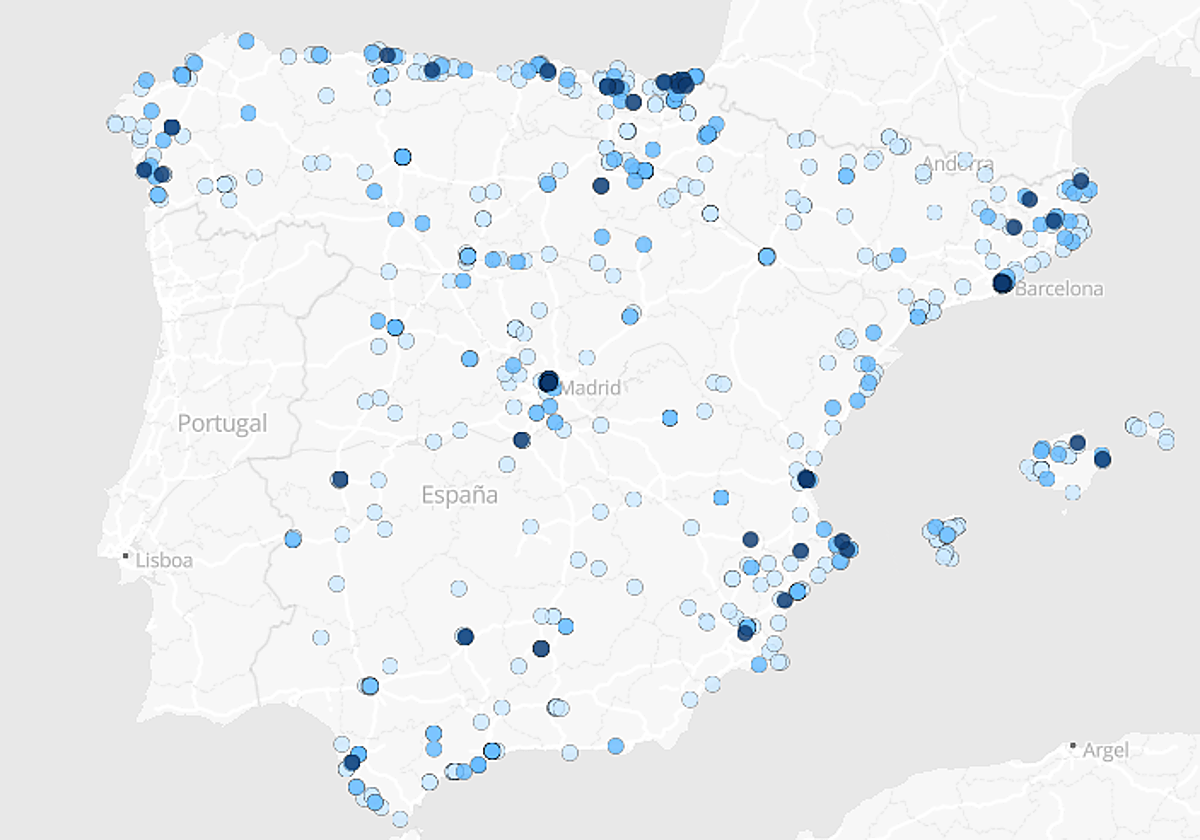Click the España country label
Screen dimensions: 1200x840
[459, 494]
